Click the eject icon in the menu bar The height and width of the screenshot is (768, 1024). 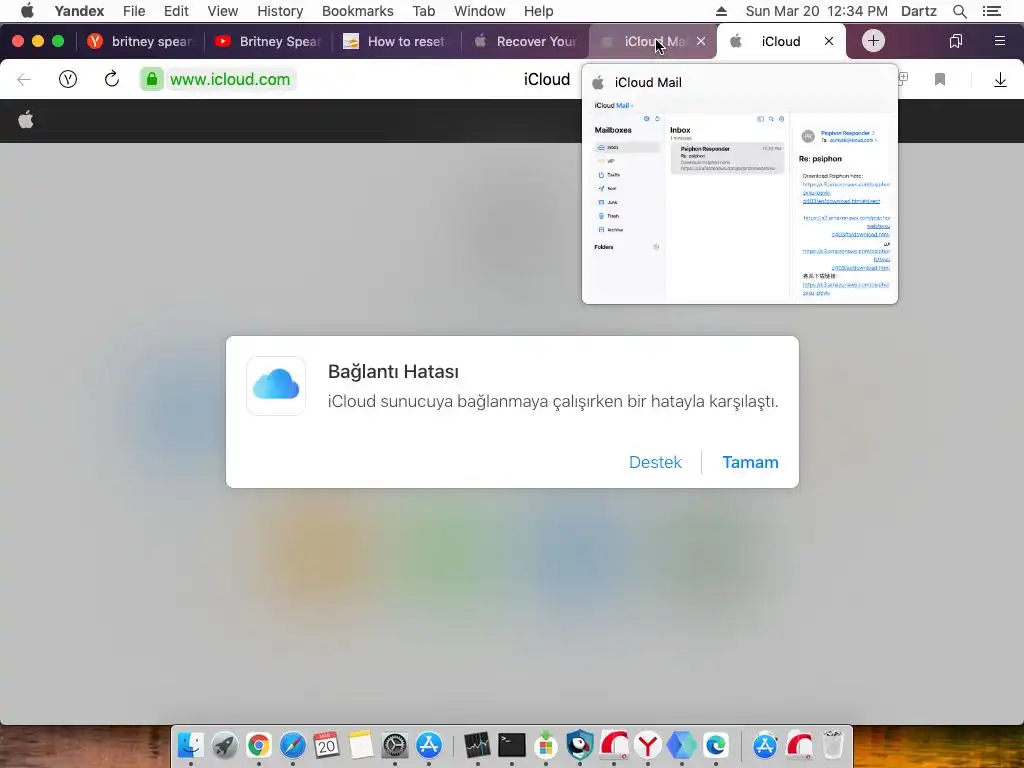pos(721,11)
